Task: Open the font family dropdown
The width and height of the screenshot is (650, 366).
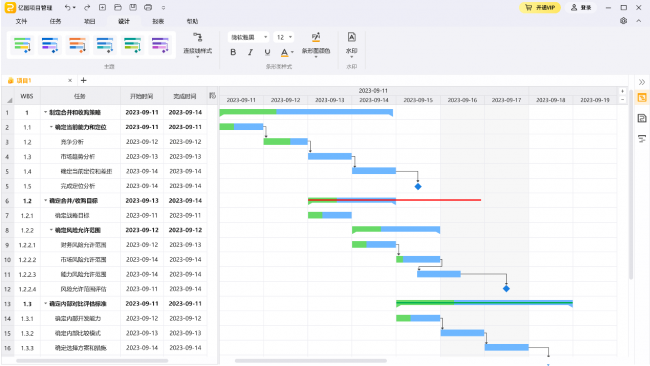Action: coord(248,37)
